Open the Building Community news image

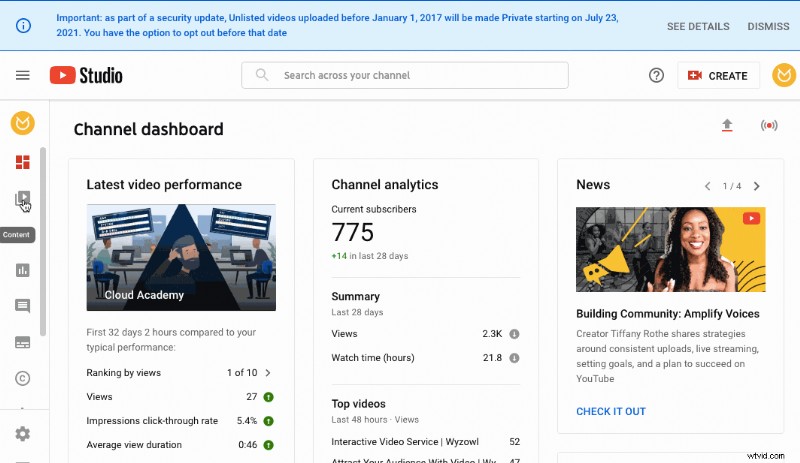coord(670,249)
